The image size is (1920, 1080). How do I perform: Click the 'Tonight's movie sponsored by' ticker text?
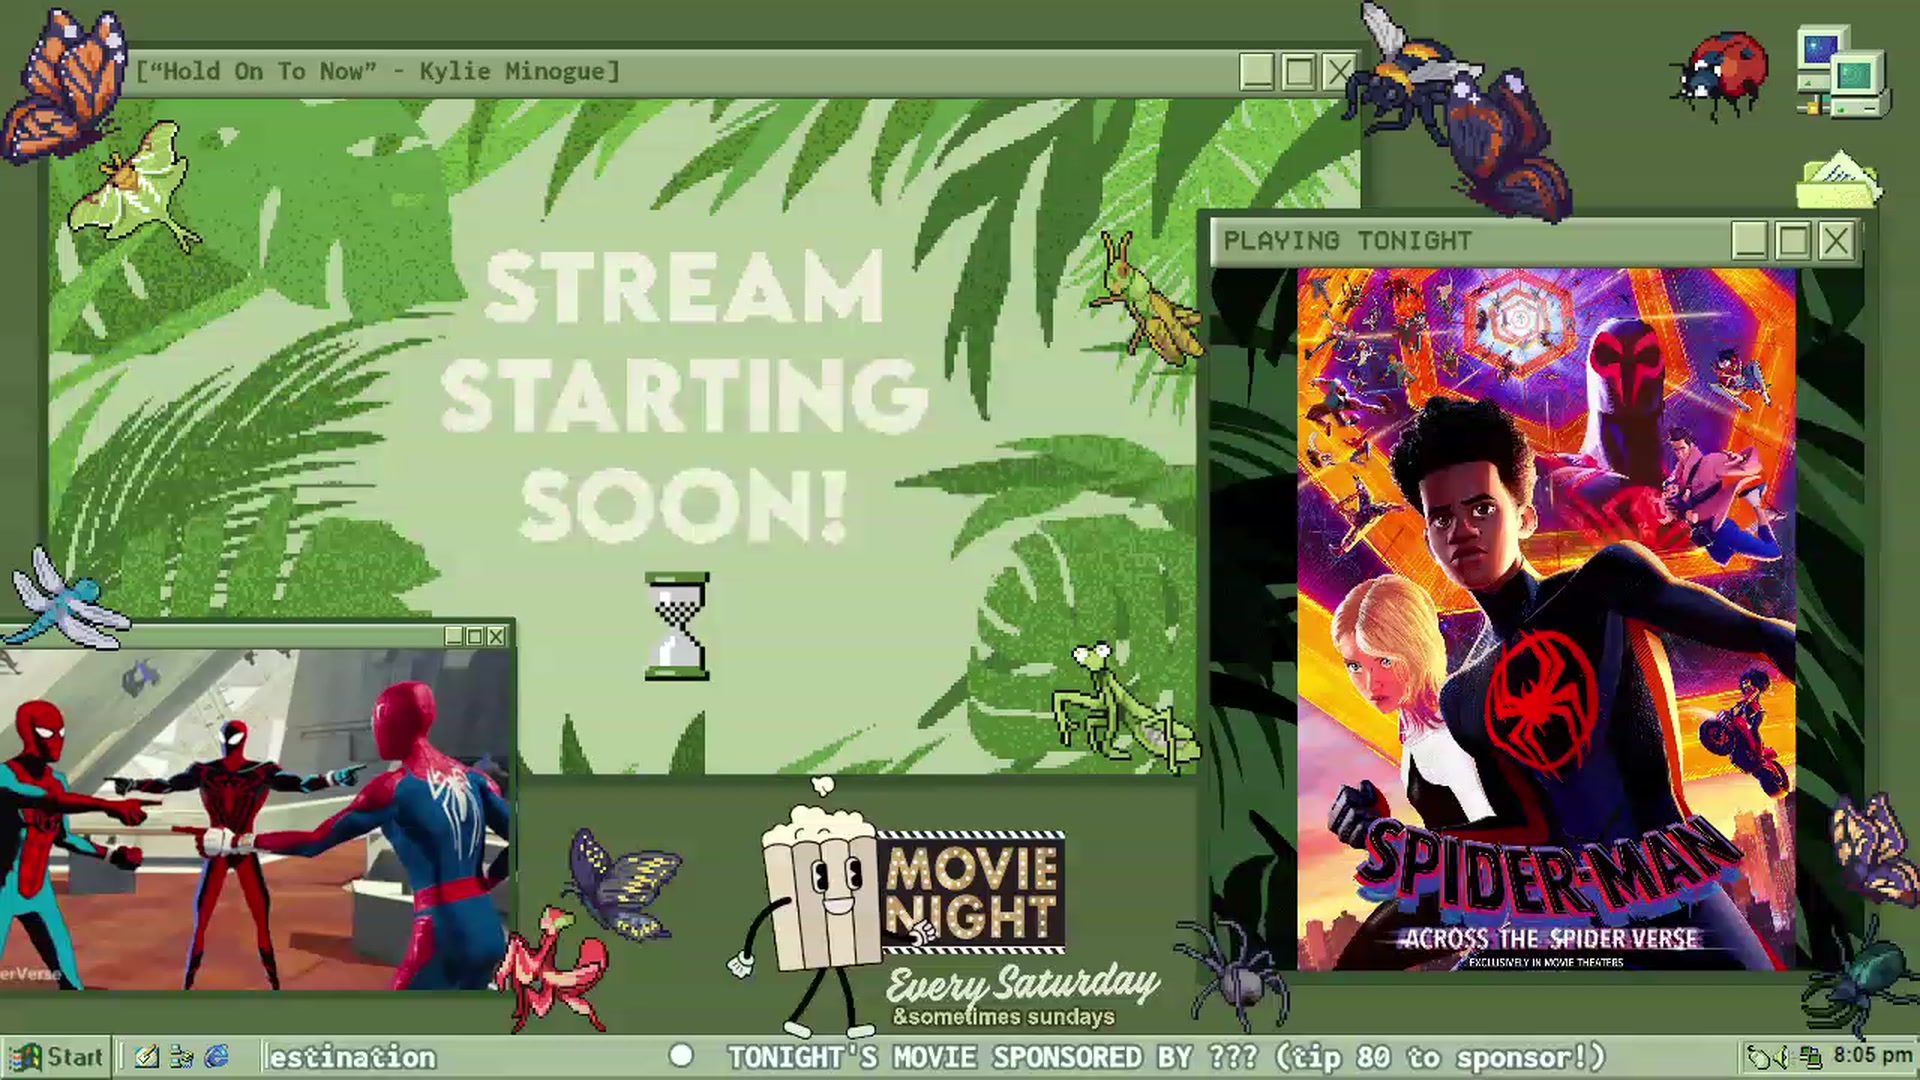pyautogui.click(x=1165, y=1057)
